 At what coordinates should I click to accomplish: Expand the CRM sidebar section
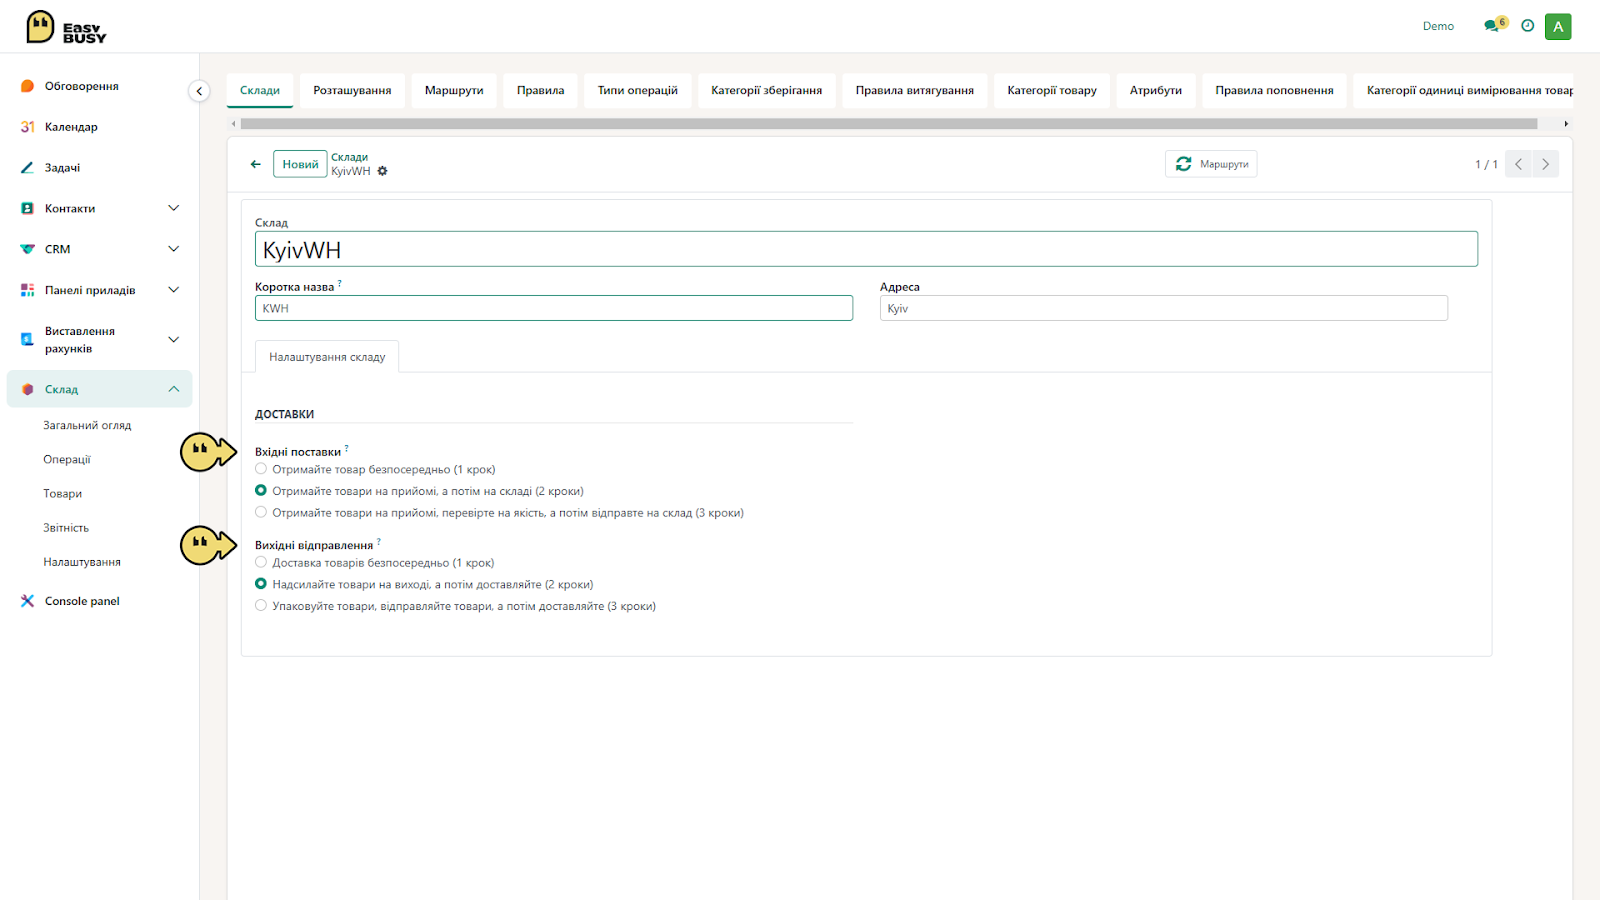(x=173, y=249)
